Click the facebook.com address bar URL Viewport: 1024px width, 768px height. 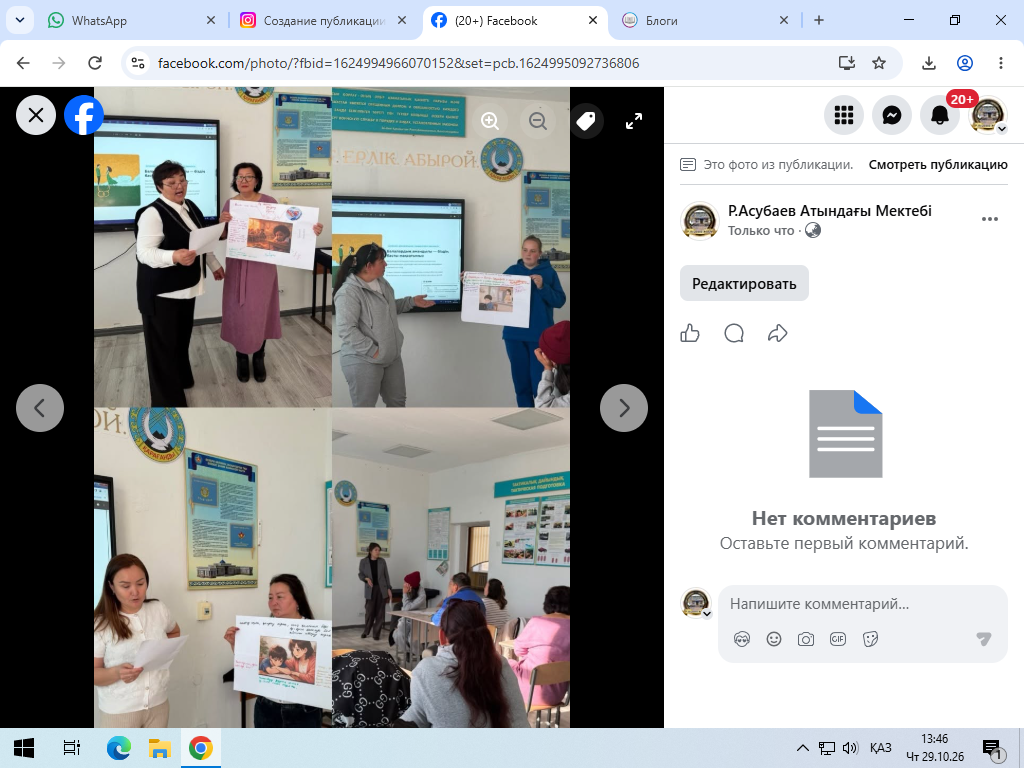point(398,63)
